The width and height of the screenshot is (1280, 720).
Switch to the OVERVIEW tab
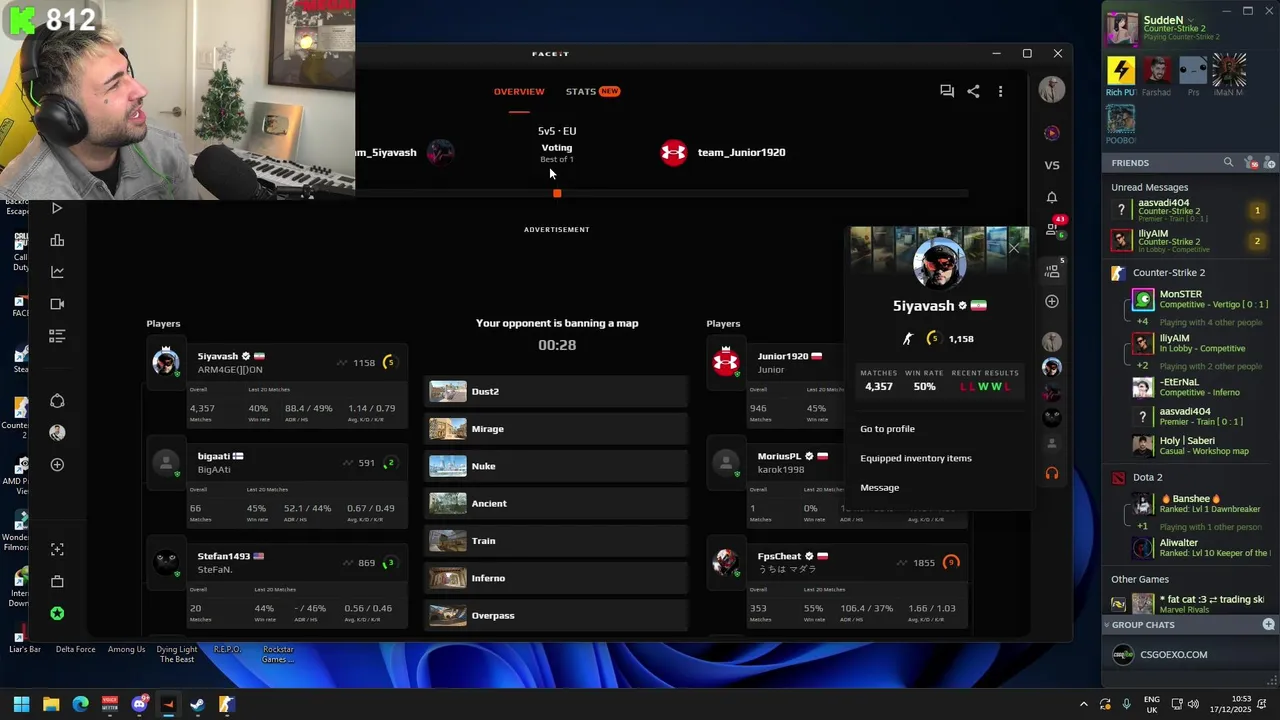tap(519, 91)
